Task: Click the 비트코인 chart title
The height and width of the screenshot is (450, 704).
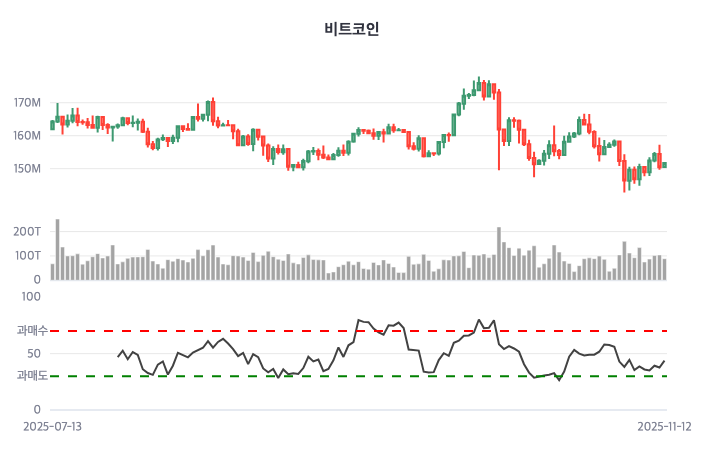Action: pos(352,29)
